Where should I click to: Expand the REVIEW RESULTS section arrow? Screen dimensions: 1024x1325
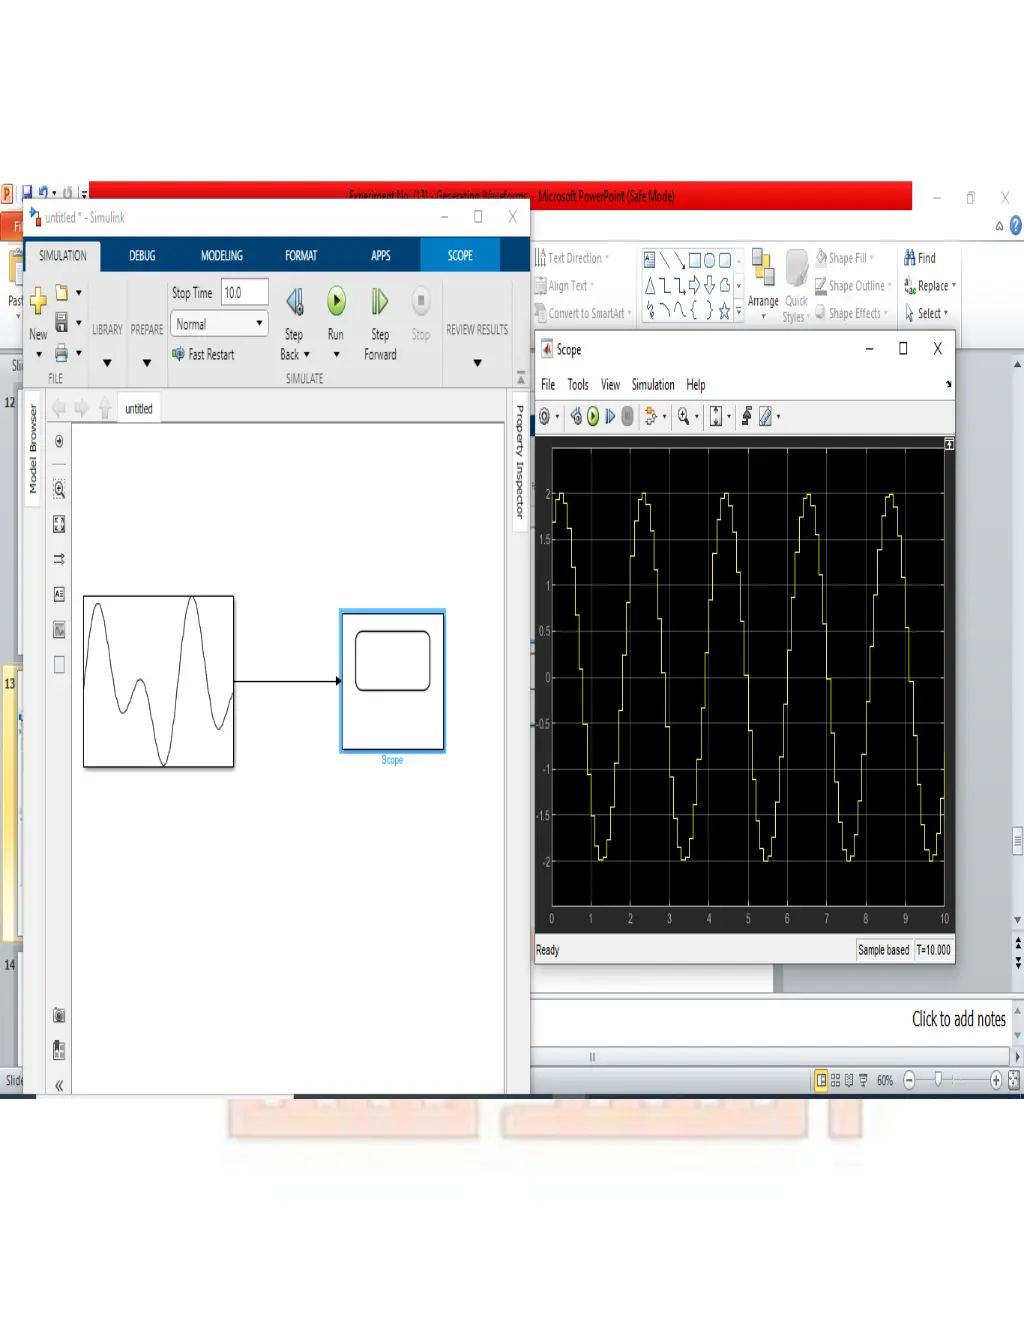477,363
